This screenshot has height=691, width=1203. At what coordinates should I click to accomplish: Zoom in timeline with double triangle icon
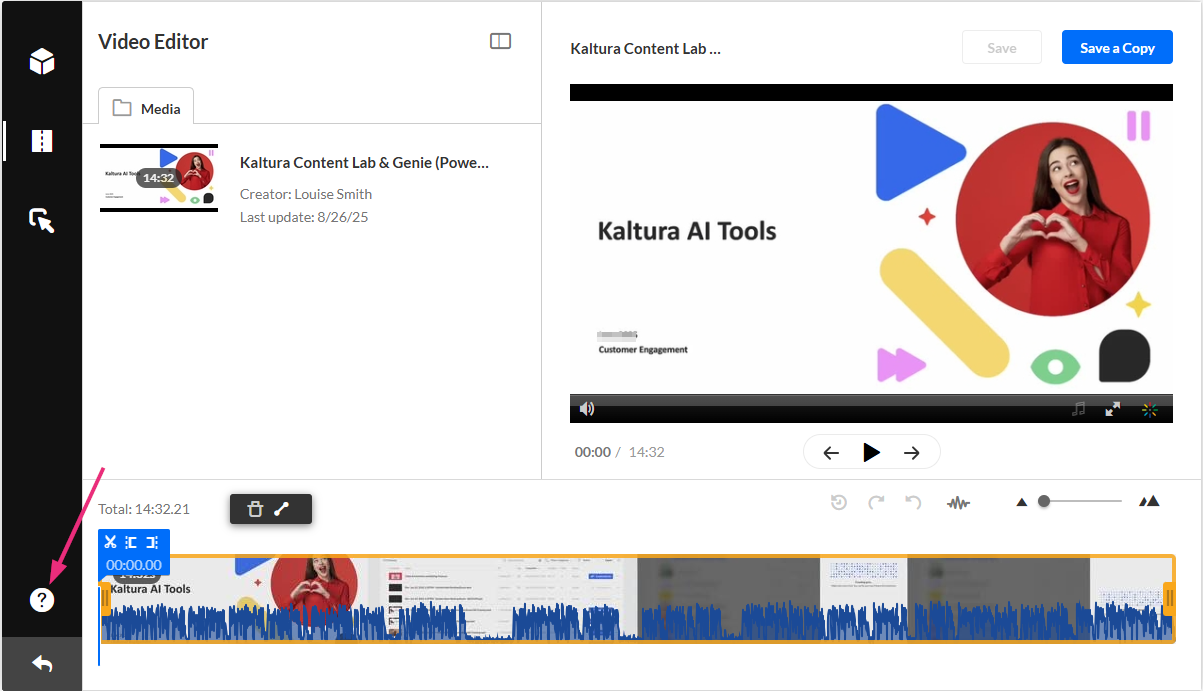coord(1149,501)
